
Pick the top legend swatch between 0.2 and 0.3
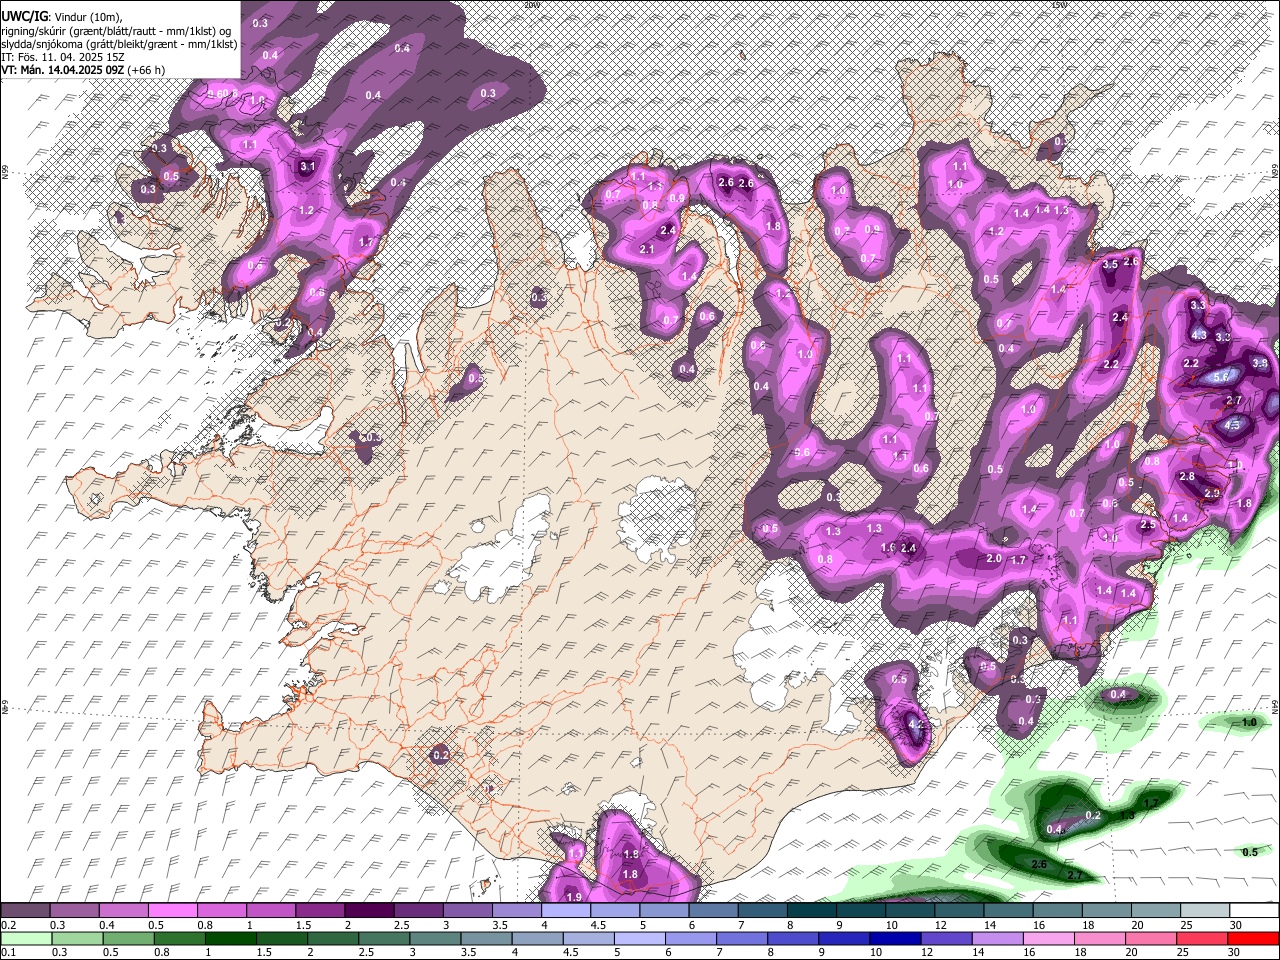point(25,910)
